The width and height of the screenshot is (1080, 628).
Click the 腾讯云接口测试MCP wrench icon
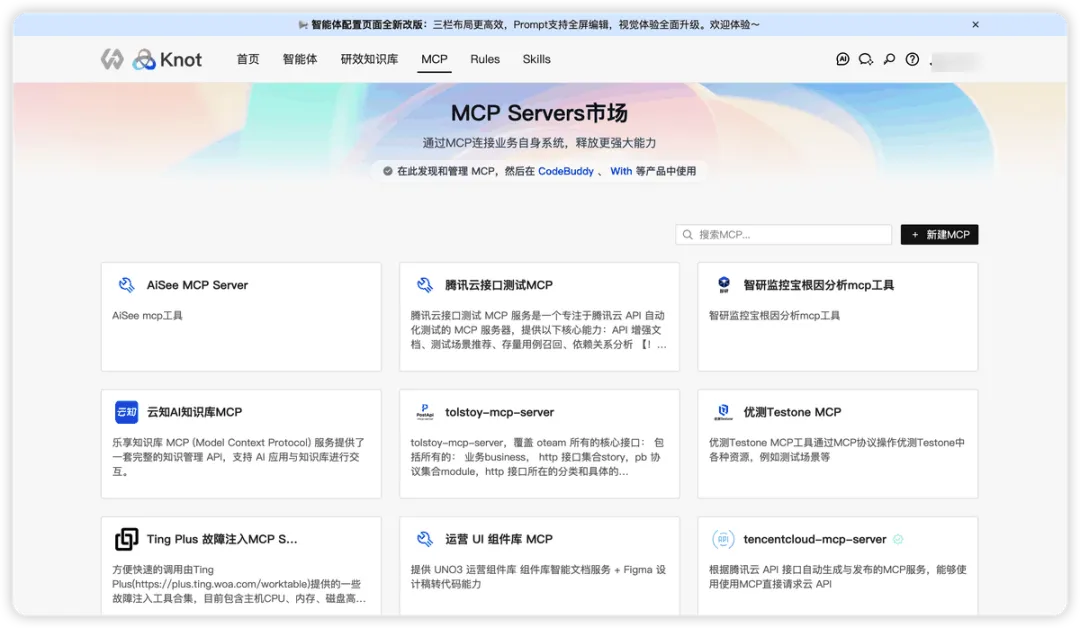point(425,285)
